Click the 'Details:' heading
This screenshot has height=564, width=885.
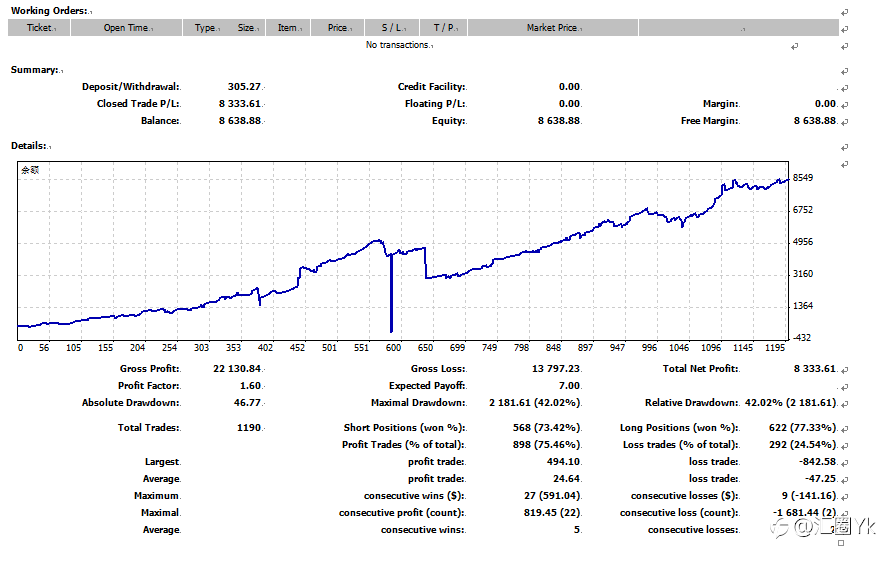click(29, 146)
